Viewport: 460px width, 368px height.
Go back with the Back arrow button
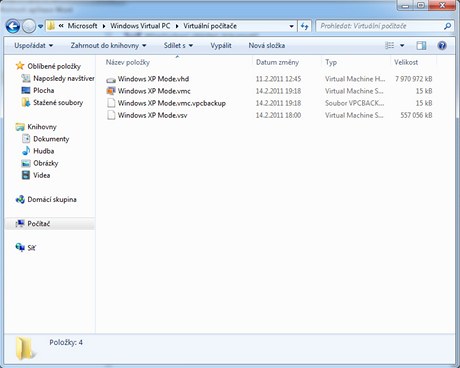(x=13, y=26)
